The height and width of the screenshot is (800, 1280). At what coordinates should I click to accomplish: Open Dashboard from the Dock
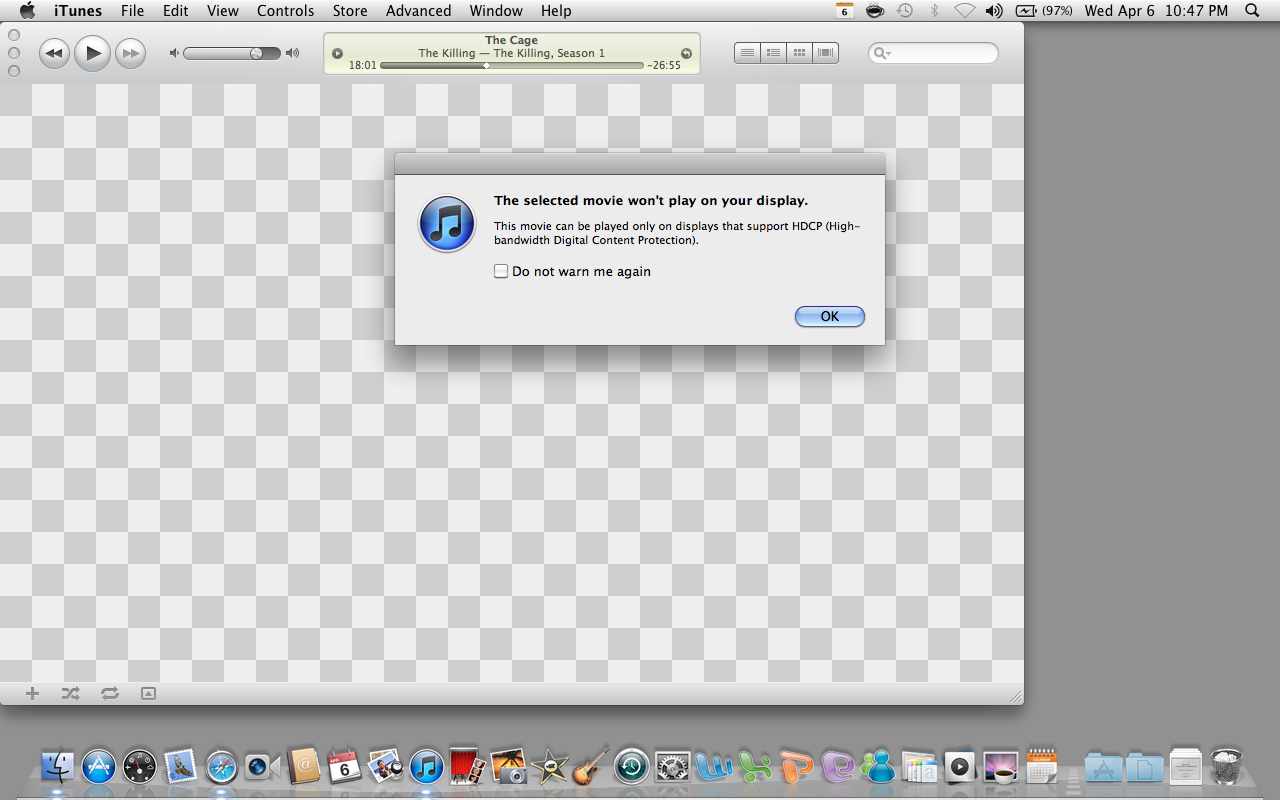[x=140, y=767]
